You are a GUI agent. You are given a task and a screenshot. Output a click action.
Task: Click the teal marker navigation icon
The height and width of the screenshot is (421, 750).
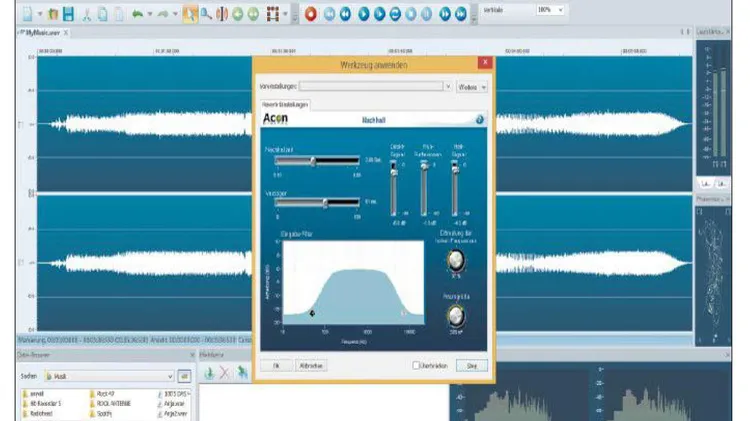[x=243, y=372]
